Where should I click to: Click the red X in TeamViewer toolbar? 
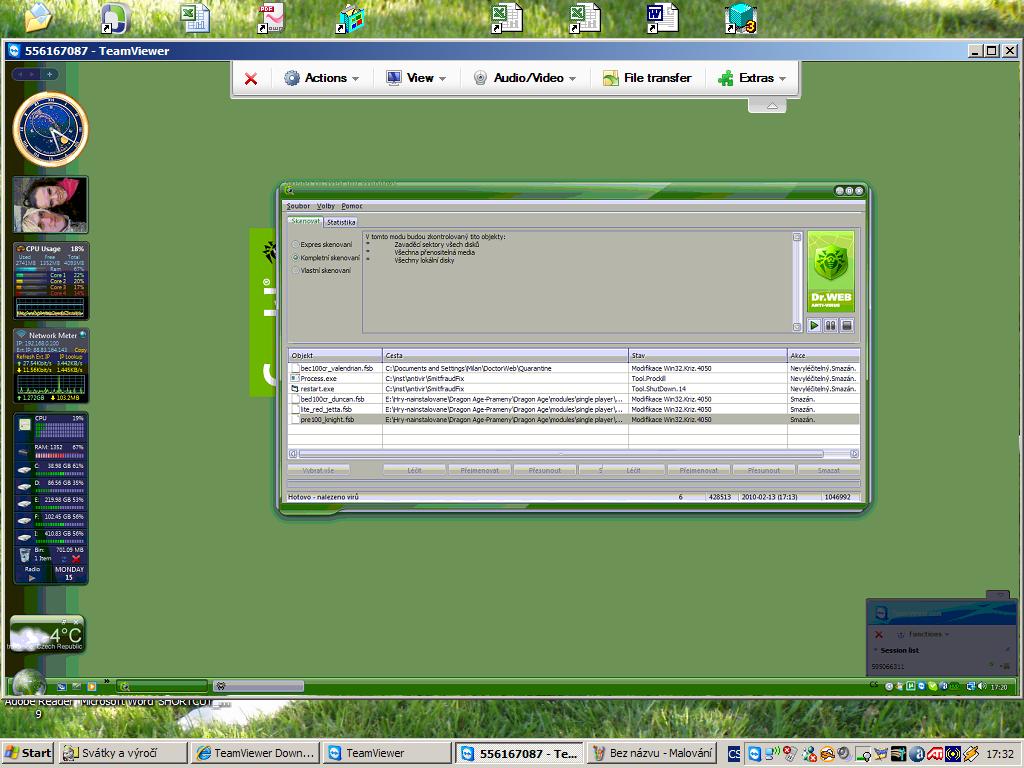[251, 78]
